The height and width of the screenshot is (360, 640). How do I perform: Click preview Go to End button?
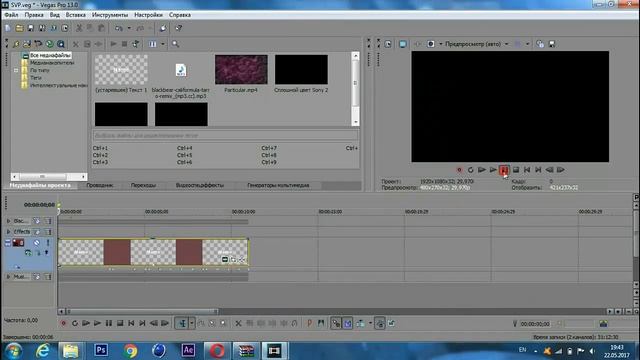[538, 170]
